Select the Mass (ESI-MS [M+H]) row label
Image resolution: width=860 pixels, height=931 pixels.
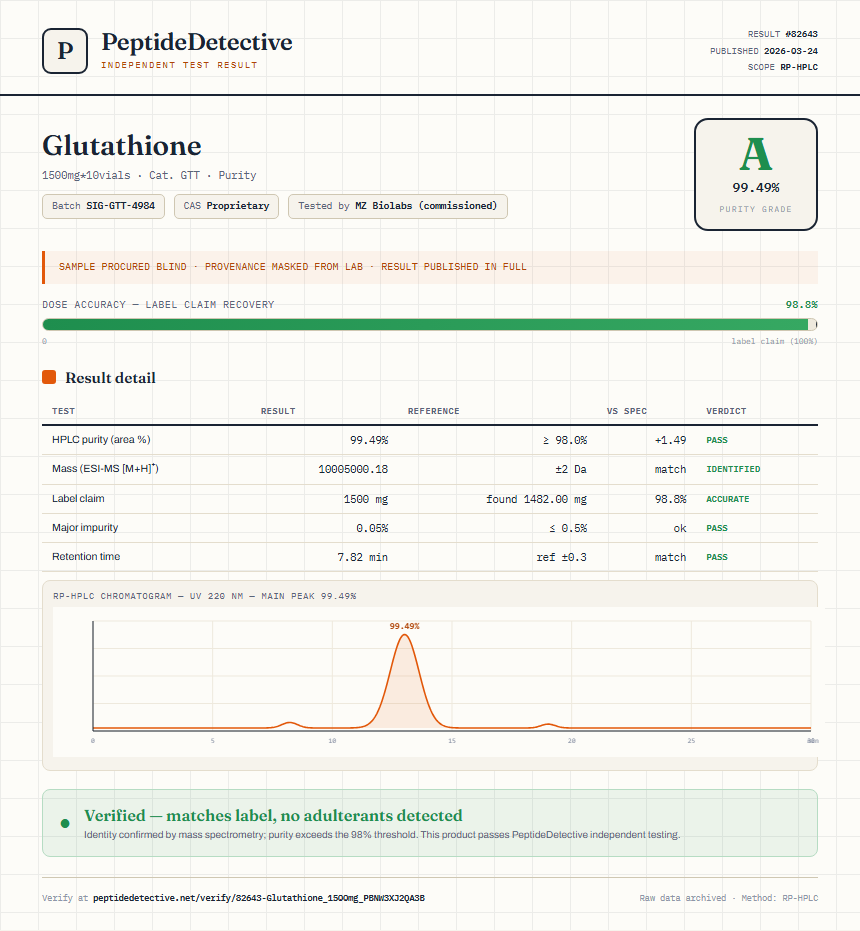105,468
